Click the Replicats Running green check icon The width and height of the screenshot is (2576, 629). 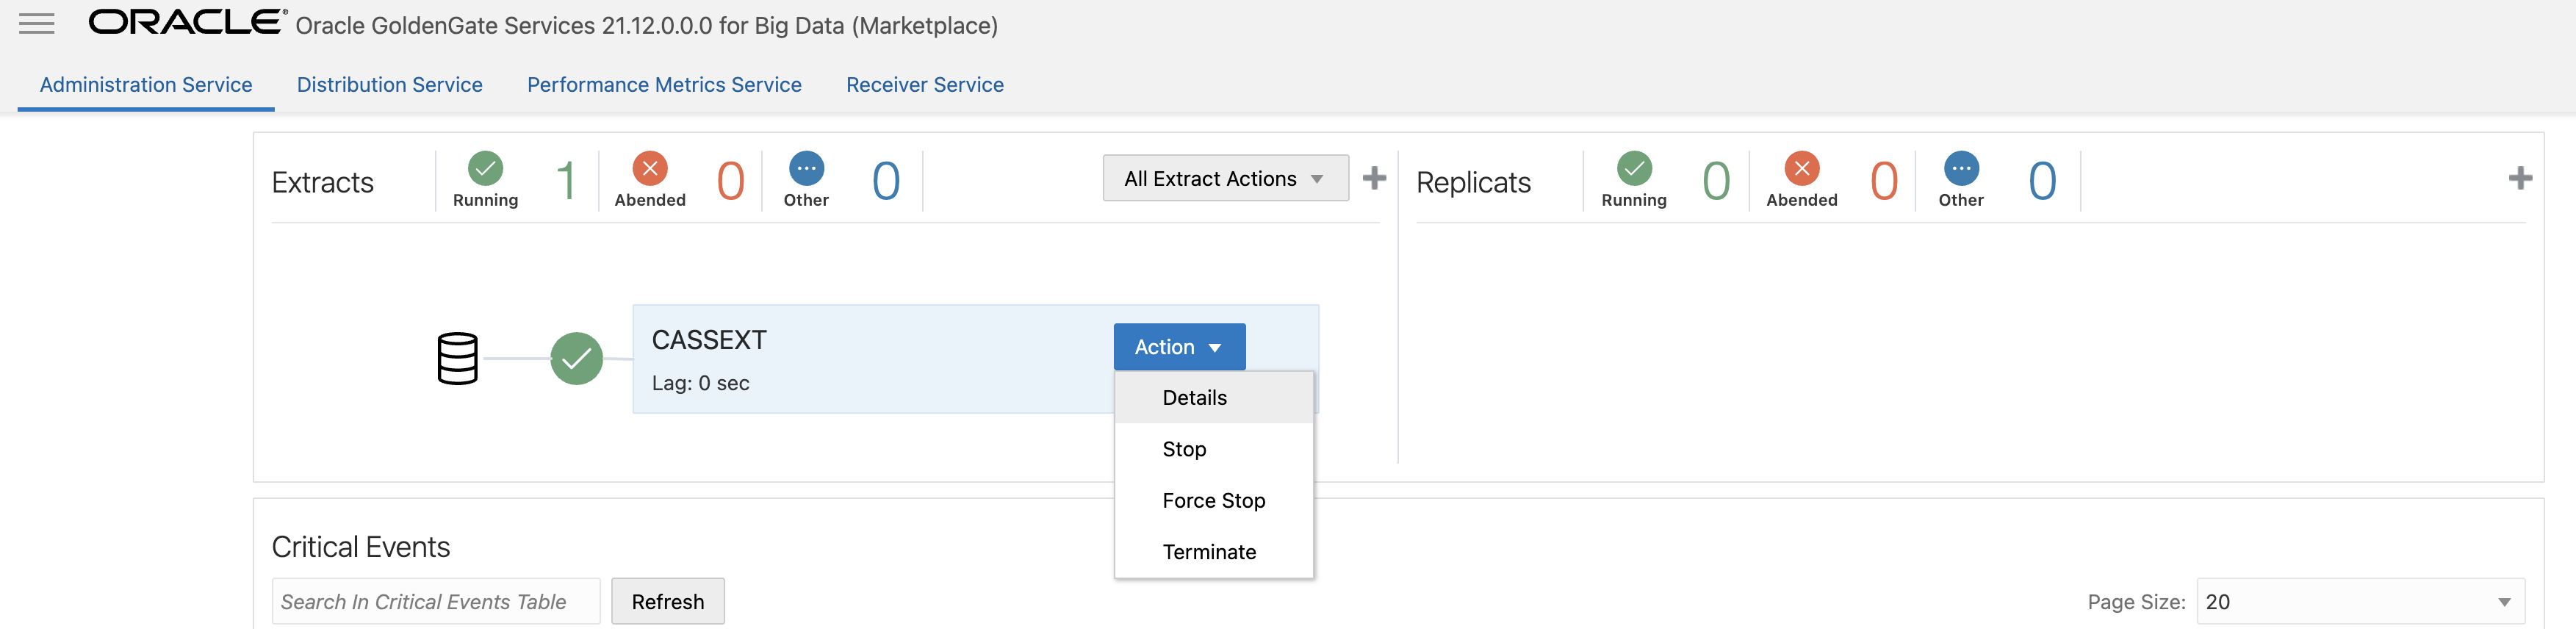(x=1634, y=168)
